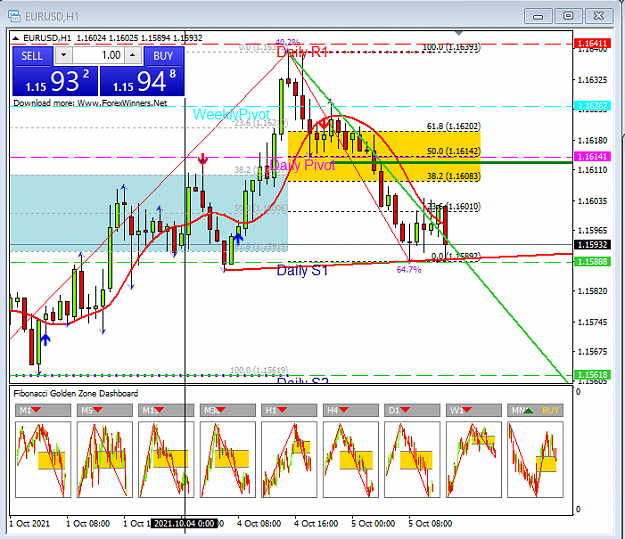Viewport: 625px width, 539px height.
Task: Click the SELL button in one-click panel
Action: click(x=32, y=56)
